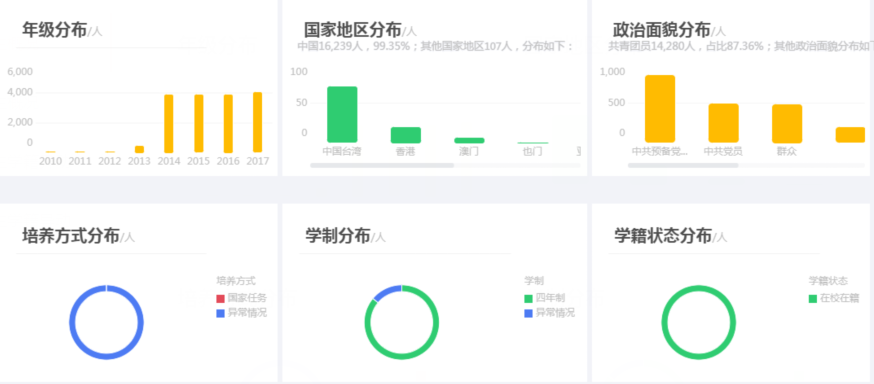This screenshot has width=874, height=384.
Task: Click the 2014 grade bar
Action: (168, 124)
